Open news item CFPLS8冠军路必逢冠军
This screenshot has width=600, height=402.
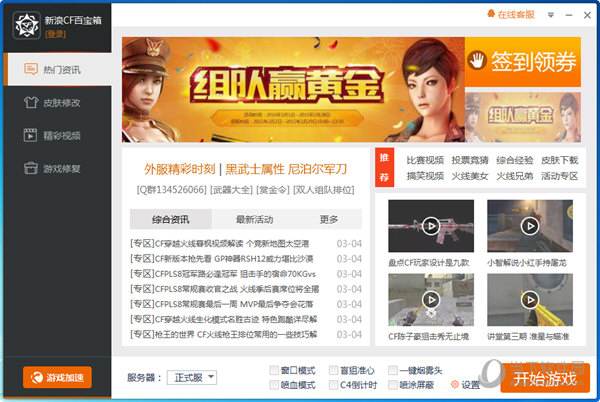click(x=223, y=274)
